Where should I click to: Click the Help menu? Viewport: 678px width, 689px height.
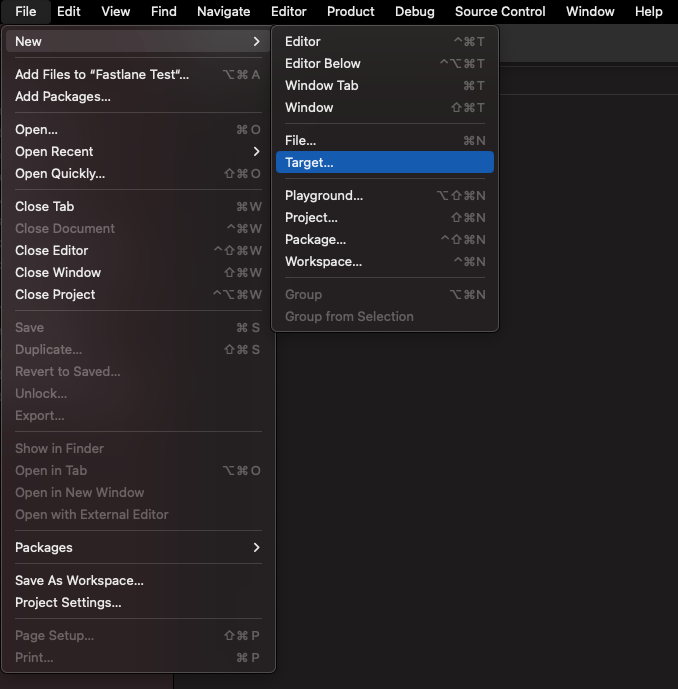(x=648, y=12)
